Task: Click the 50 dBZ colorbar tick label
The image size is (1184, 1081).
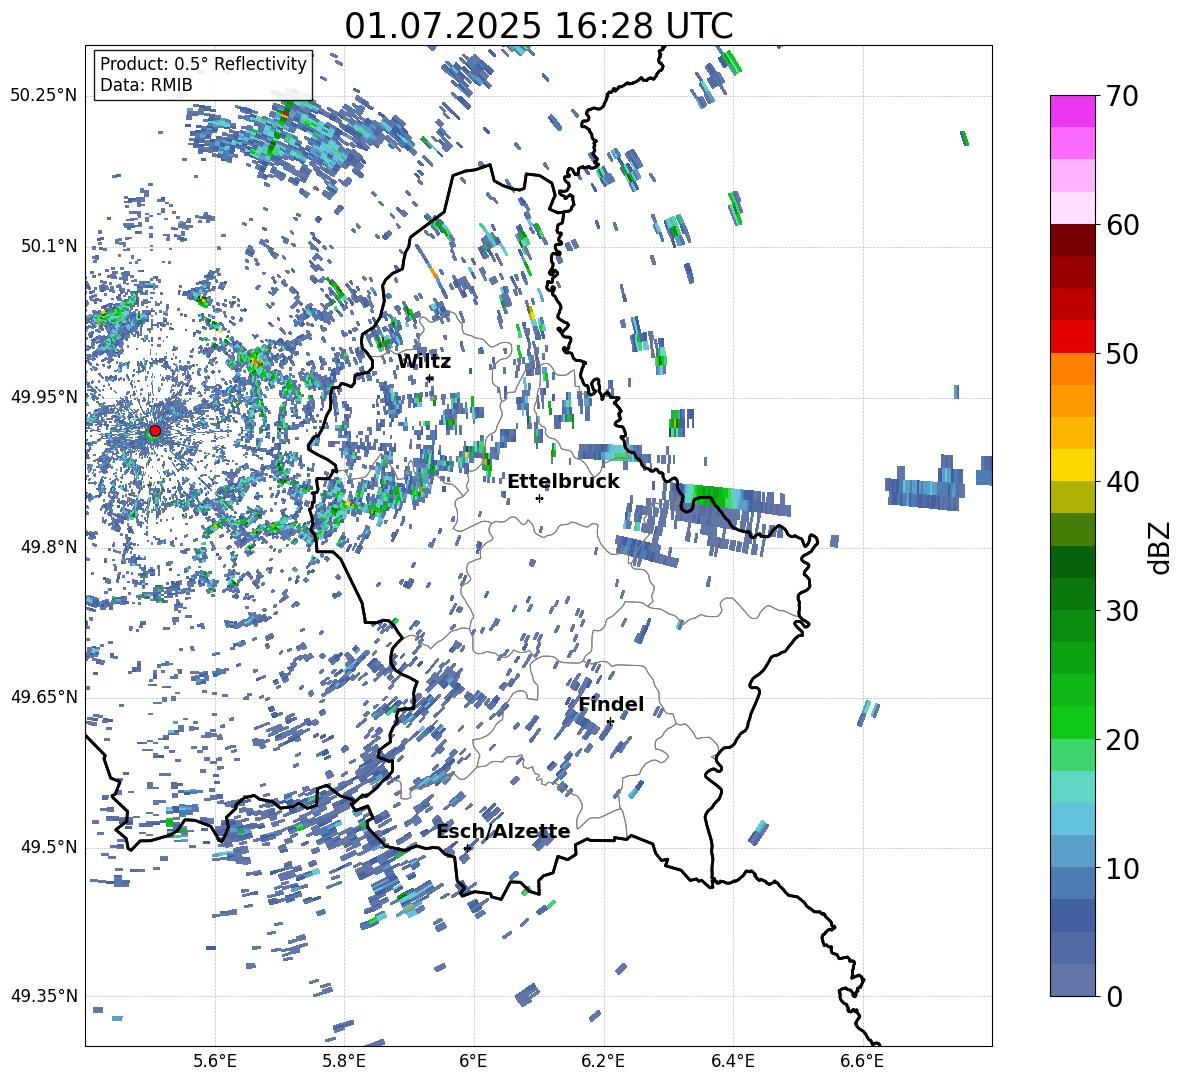Action: pos(1121,354)
